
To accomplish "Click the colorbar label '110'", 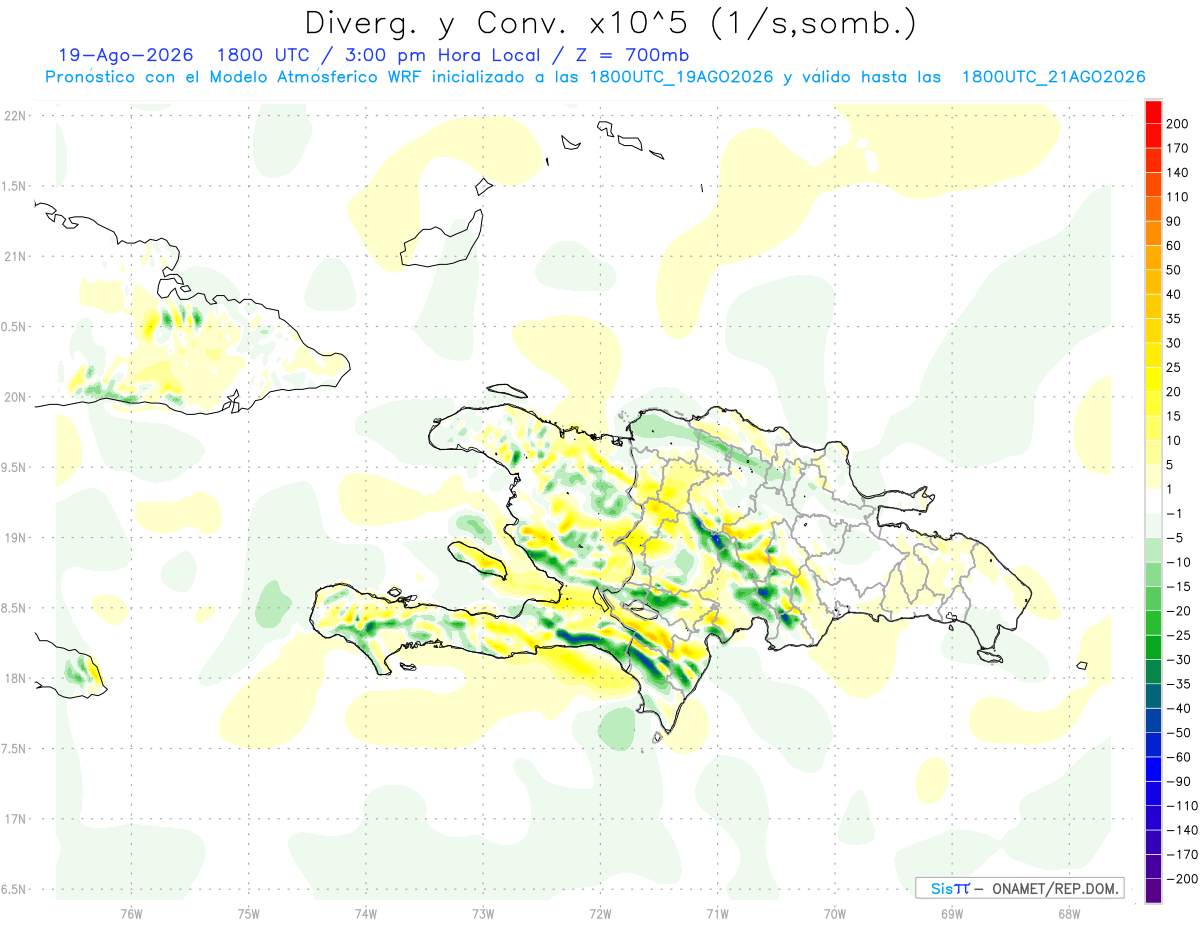I will (1177, 197).
